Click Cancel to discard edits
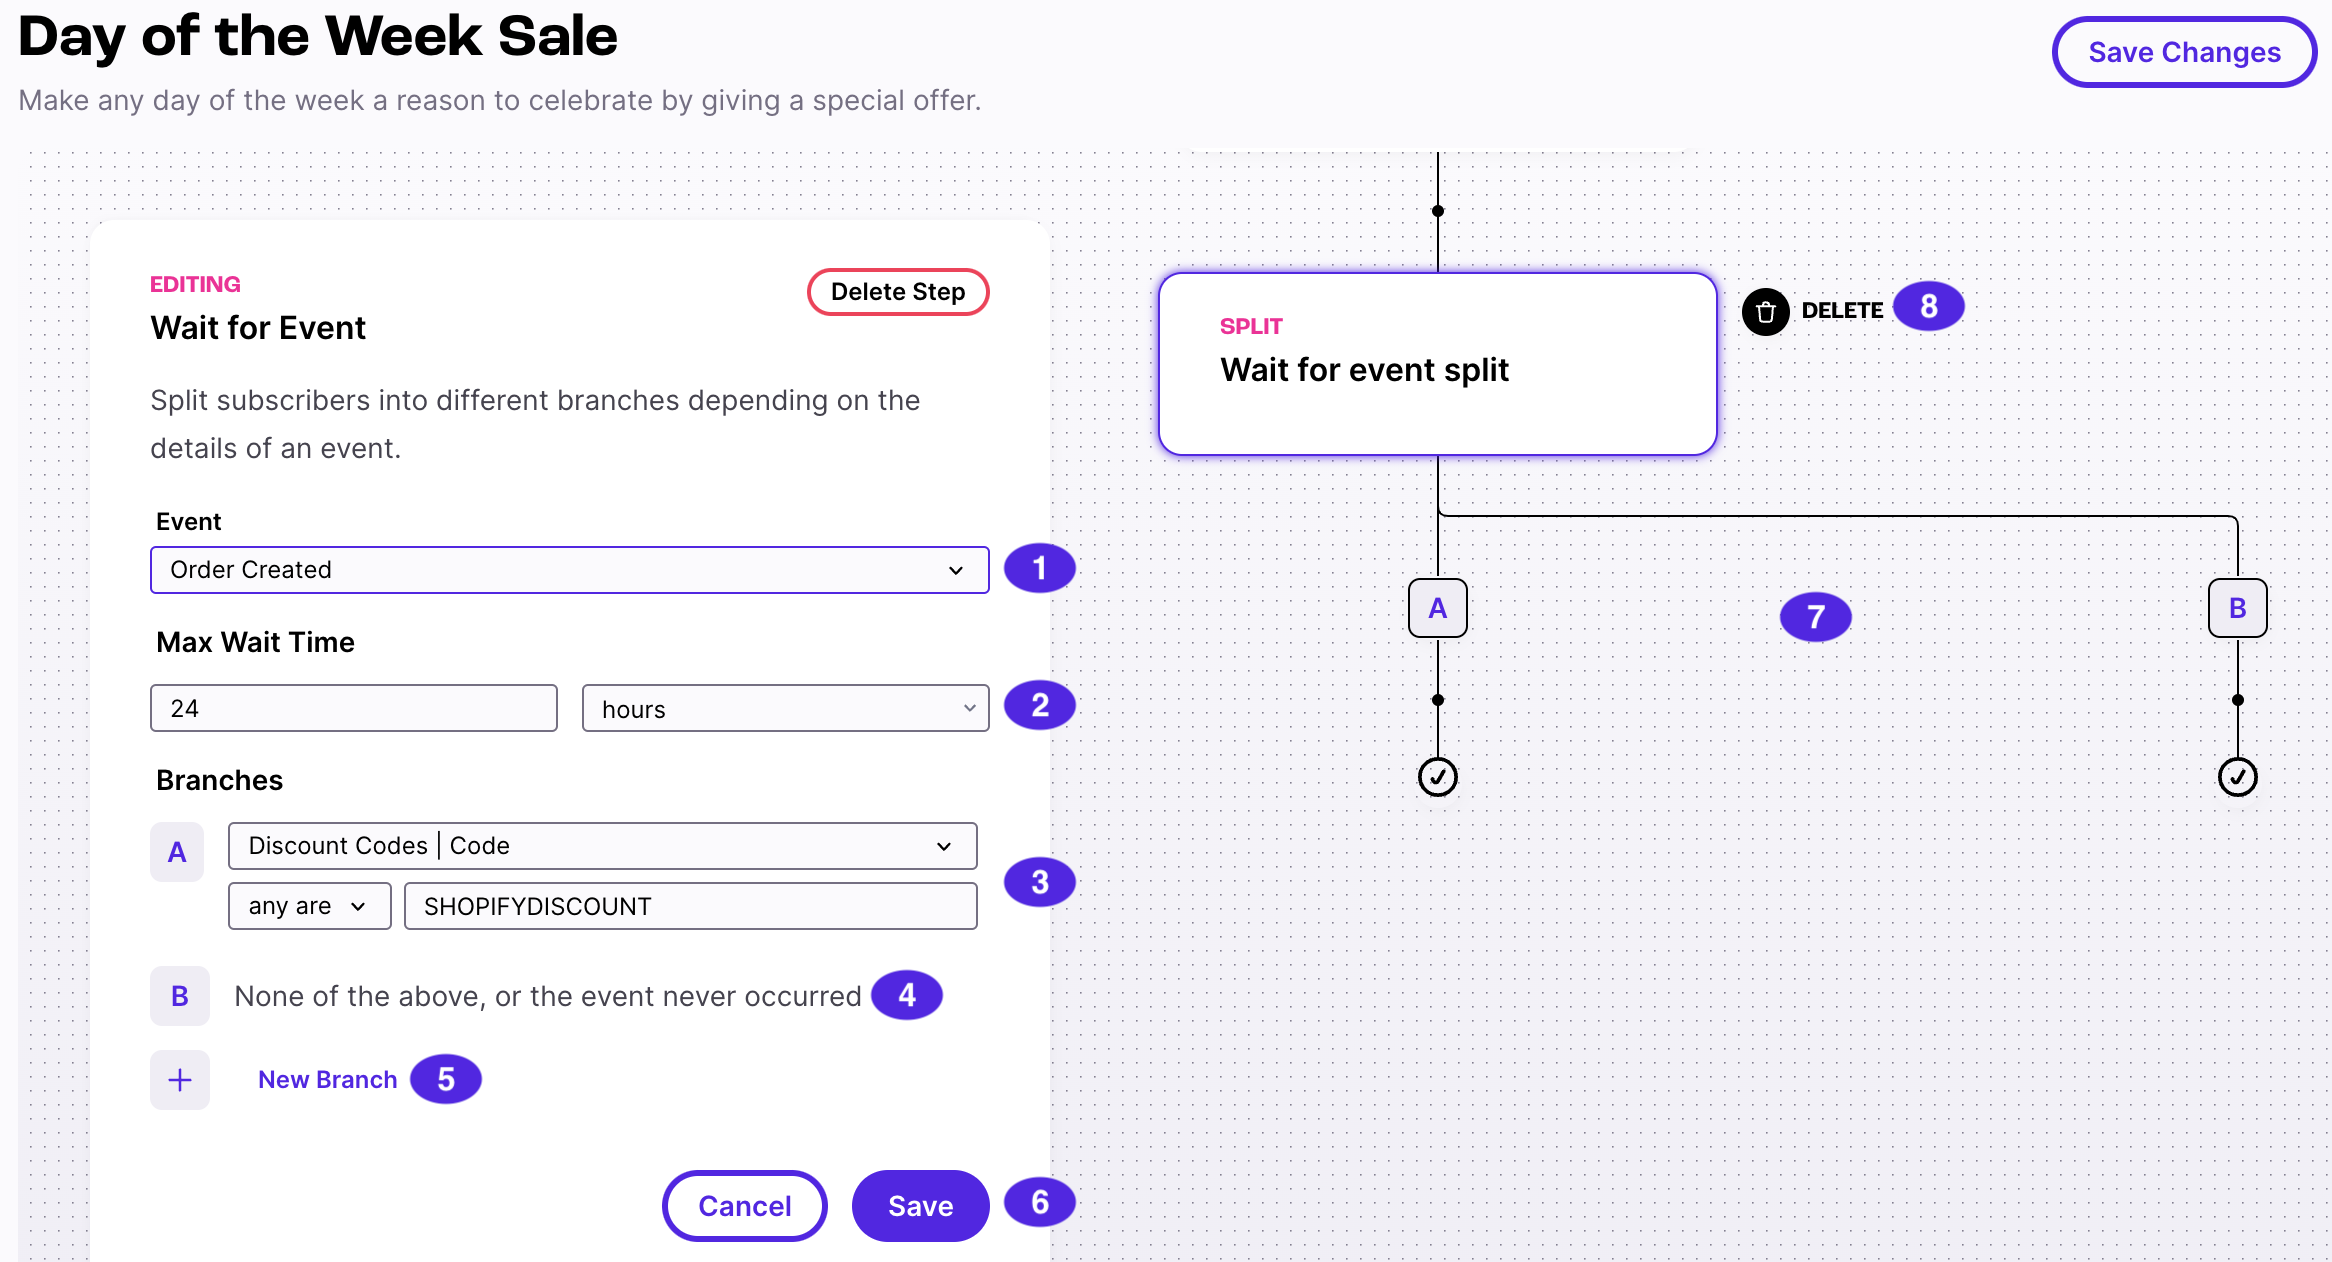Image resolution: width=2332 pixels, height=1262 pixels. point(744,1205)
